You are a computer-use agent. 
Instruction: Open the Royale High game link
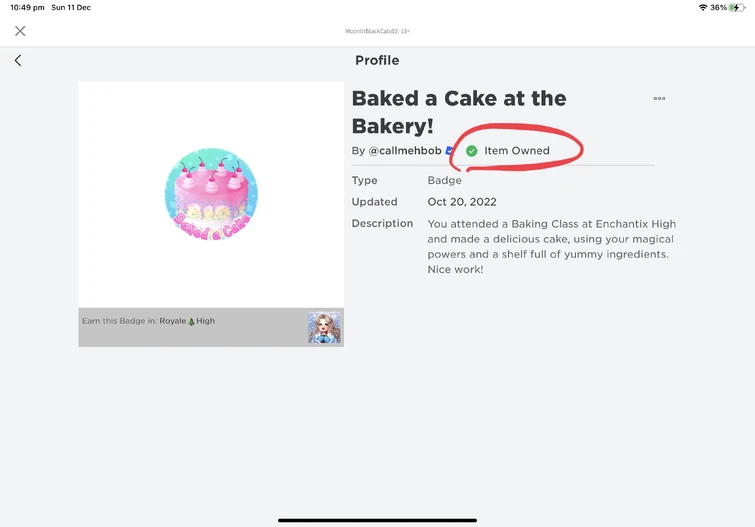(x=187, y=321)
